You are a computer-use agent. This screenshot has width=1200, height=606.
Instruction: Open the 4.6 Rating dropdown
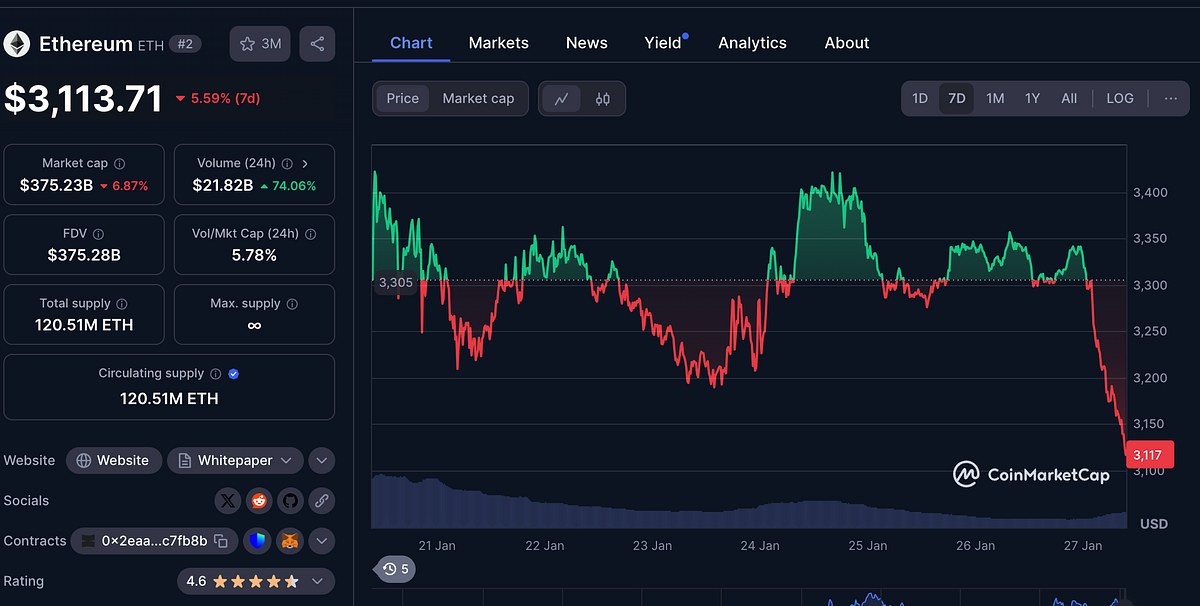coord(318,581)
